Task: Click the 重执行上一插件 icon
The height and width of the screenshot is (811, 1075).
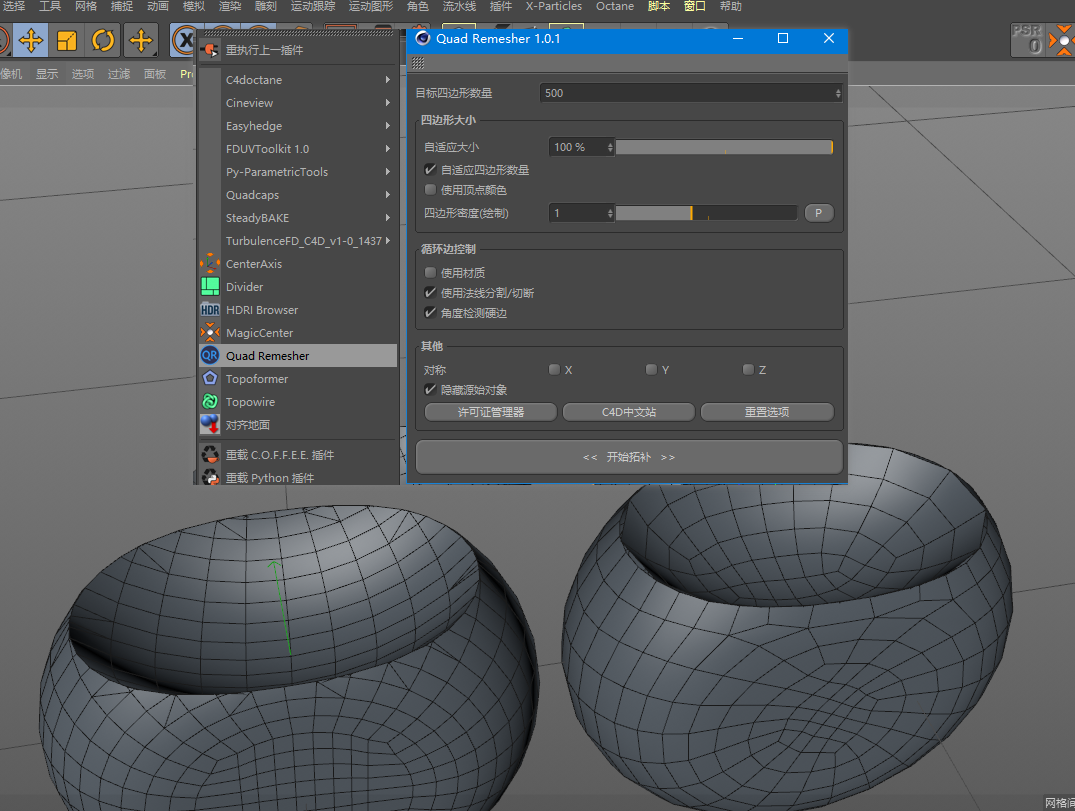Action: 210,50
